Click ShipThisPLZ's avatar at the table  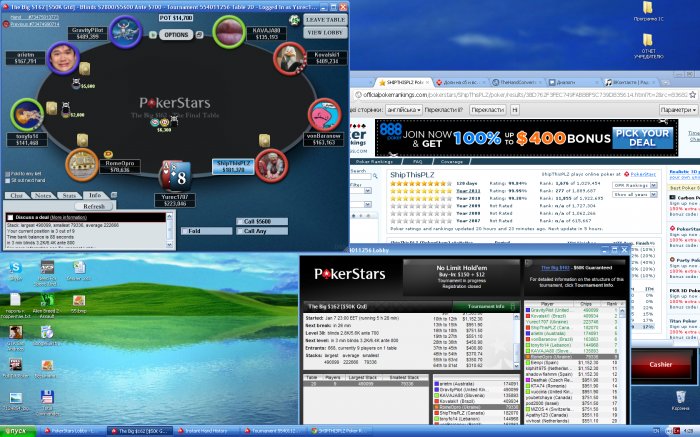(x=271, y=166)
